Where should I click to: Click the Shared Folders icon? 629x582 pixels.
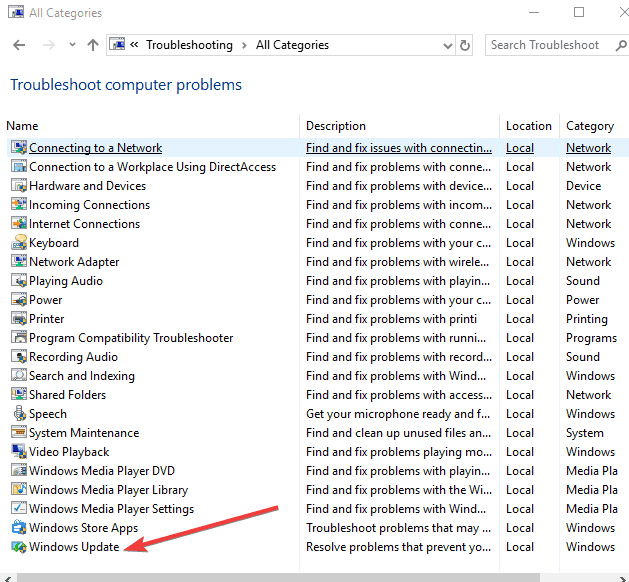pos(19,394)
